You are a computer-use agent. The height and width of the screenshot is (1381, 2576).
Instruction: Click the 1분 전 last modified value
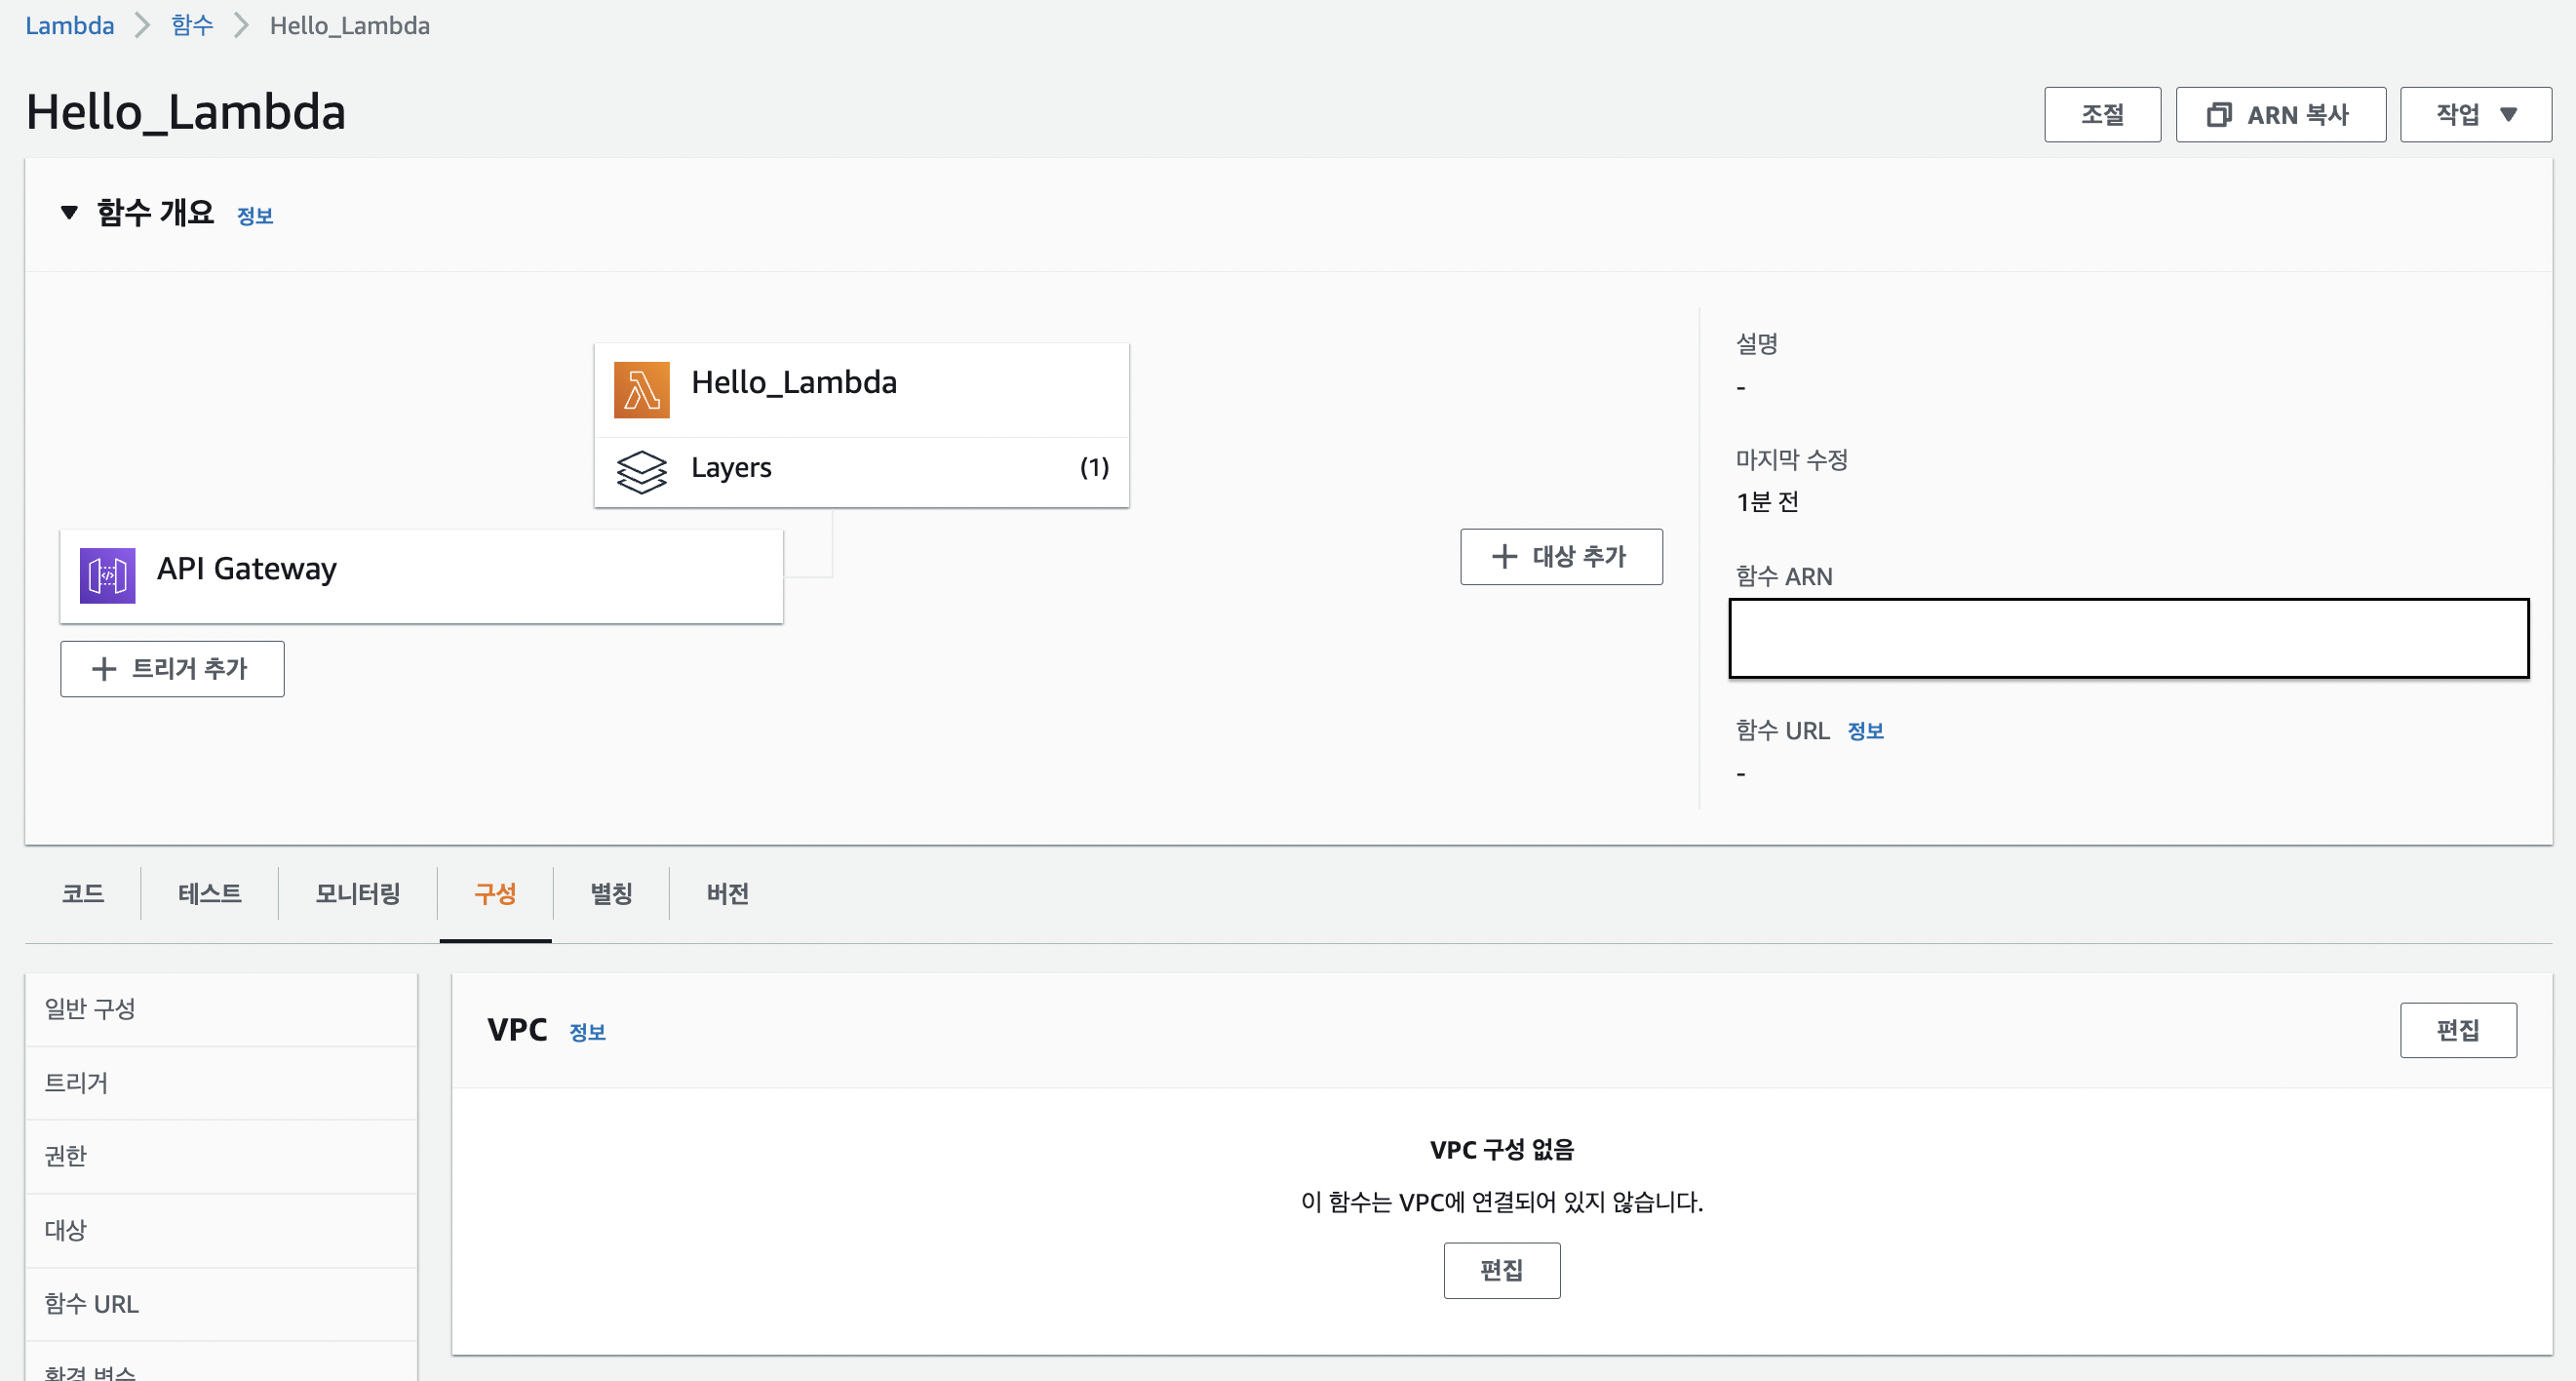click(1768, 502)
